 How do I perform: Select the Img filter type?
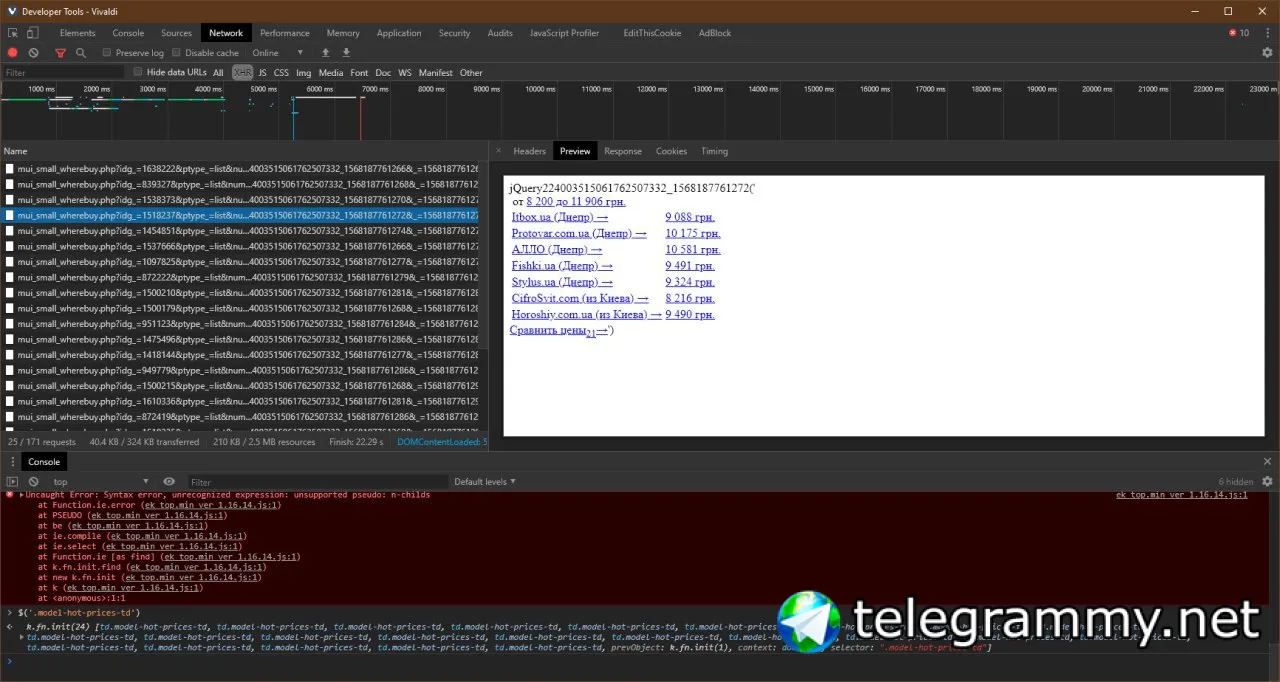click(303, 73)
